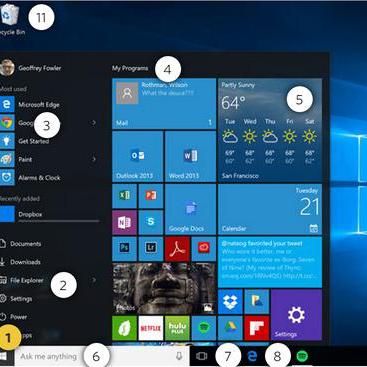The width and height of the screenshot is (367, 367).
Task: Click the Ask me anything search box
Action: [x=102, y=356]
